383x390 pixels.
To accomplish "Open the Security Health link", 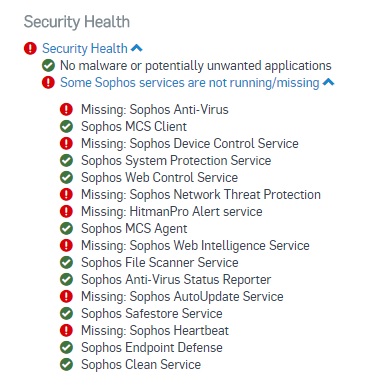I will tap(85, 48).
